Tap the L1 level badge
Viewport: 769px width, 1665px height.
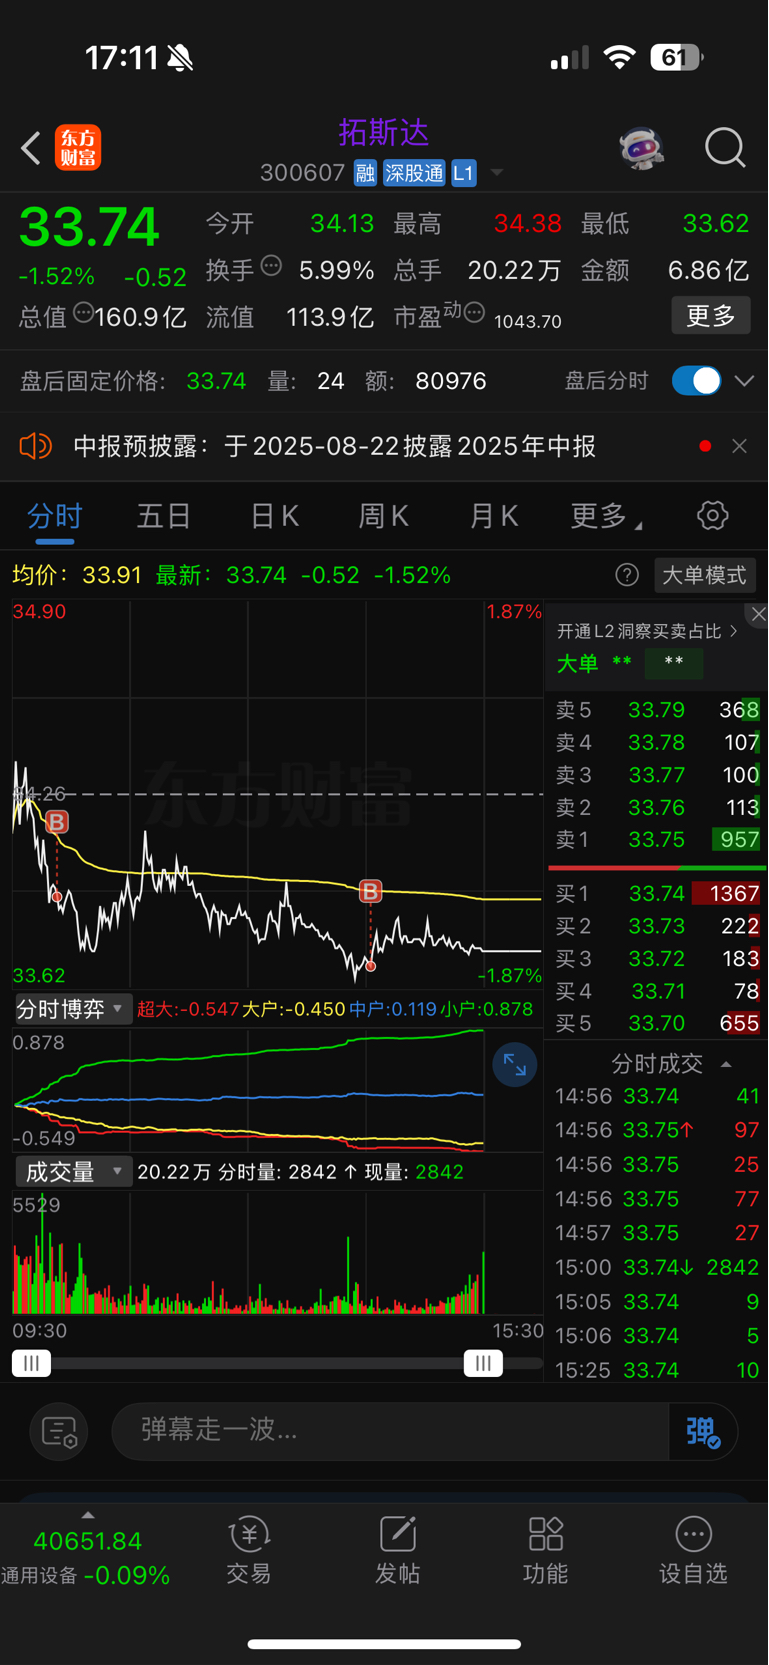click(x=463, y=173)
